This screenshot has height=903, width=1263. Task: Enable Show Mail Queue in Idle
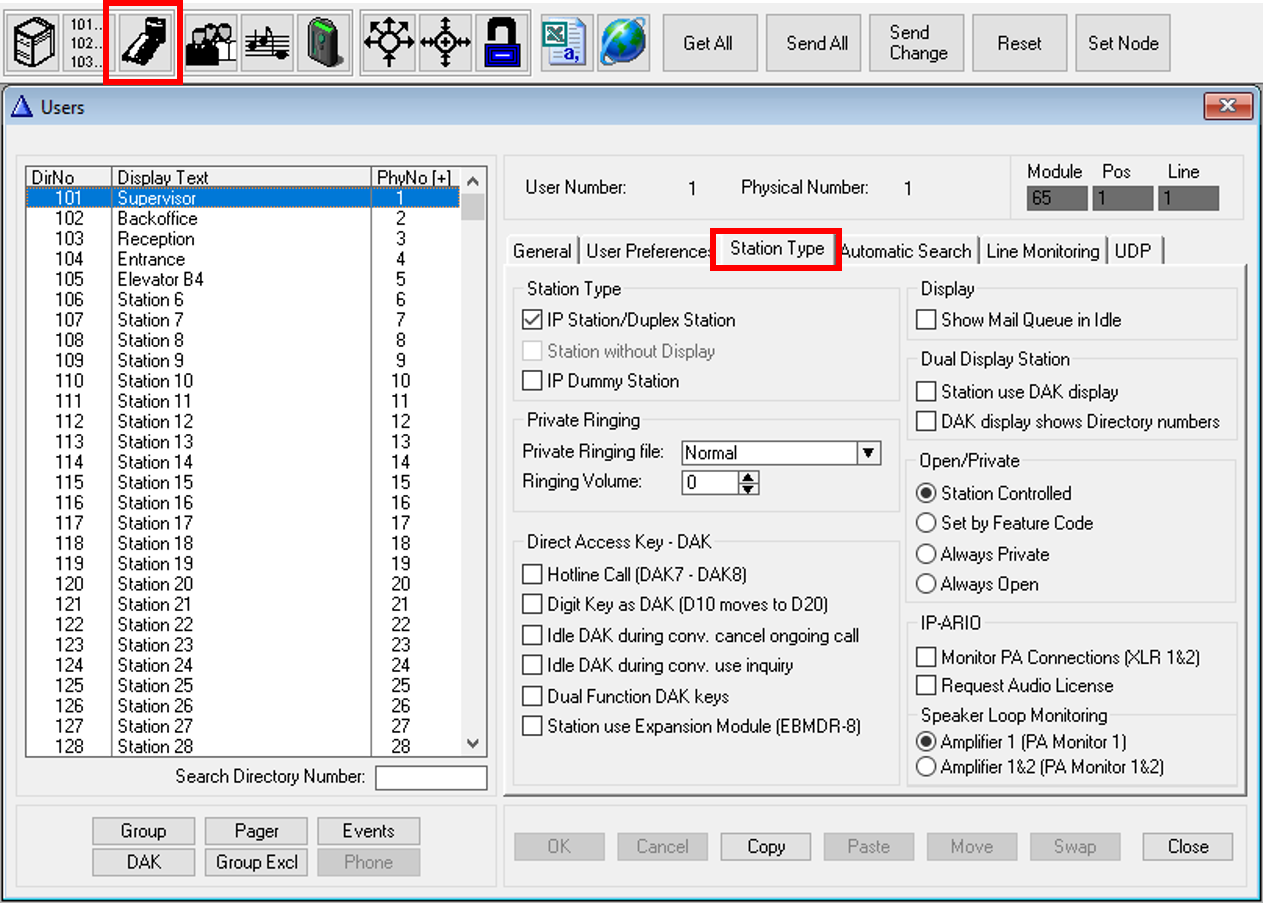point(926,321)
